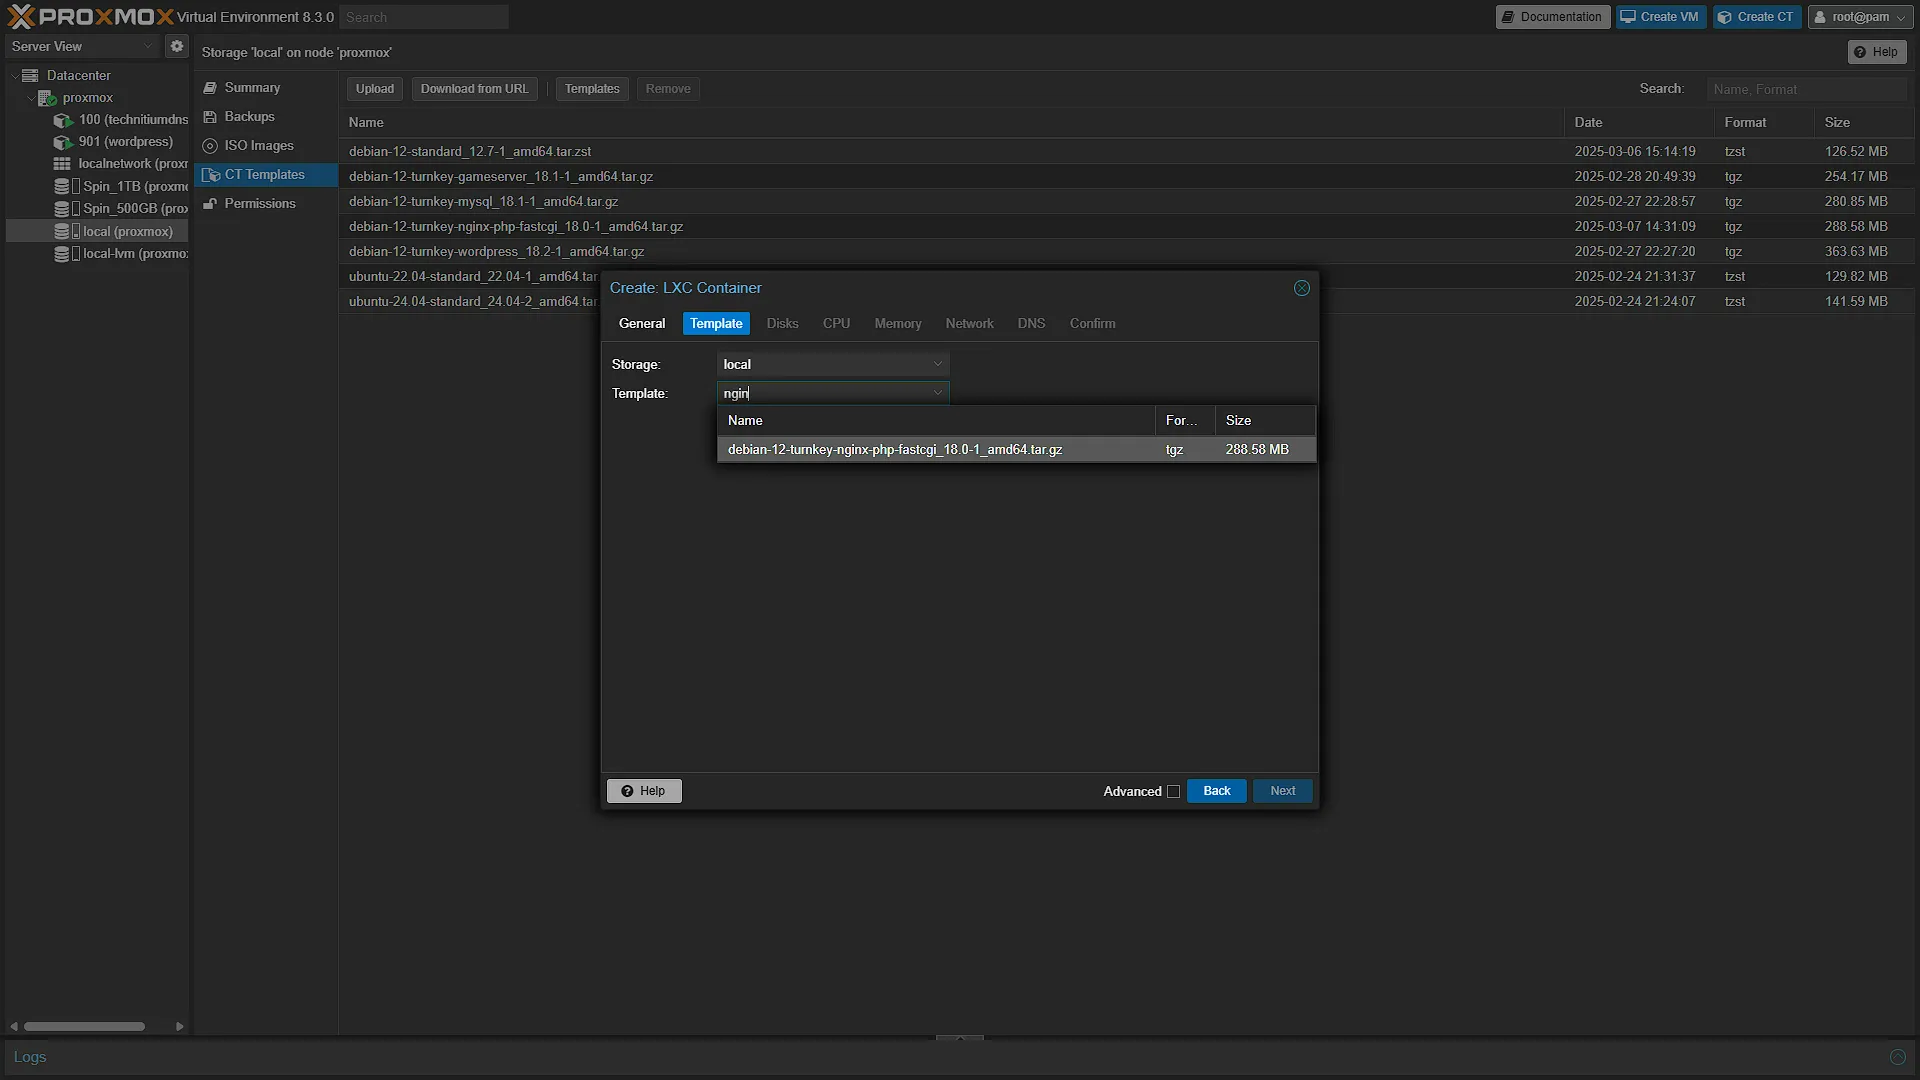The height and width of the screenshot is (1080, 1920).
Task: Switch to the General tab
Action: coord(642,324)
